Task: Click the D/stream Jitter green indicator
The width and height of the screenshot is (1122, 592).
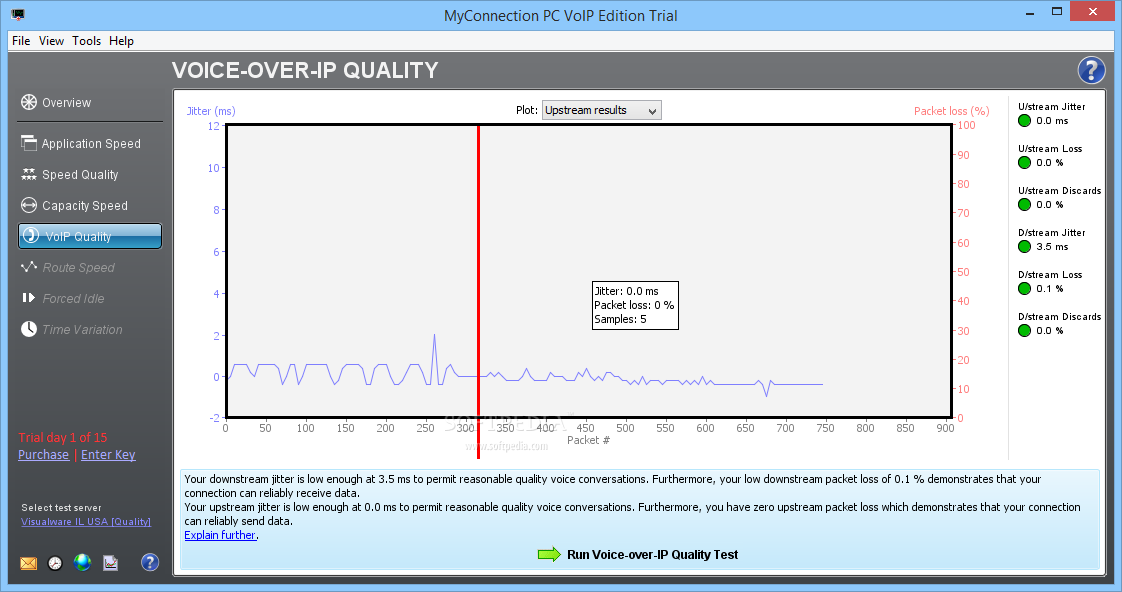Action: pos(1024,246)
